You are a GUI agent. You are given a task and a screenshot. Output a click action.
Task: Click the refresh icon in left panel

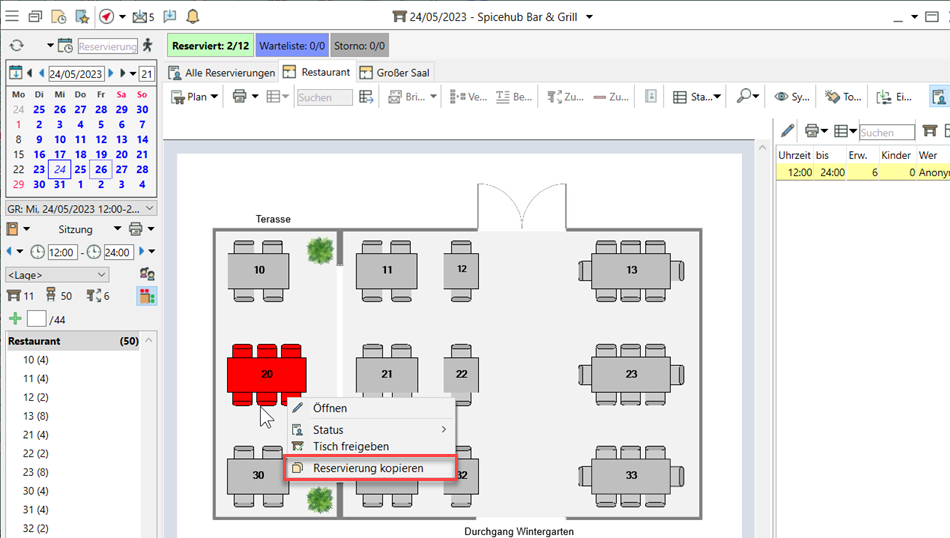pyautogui.click(x=16, y=46)
